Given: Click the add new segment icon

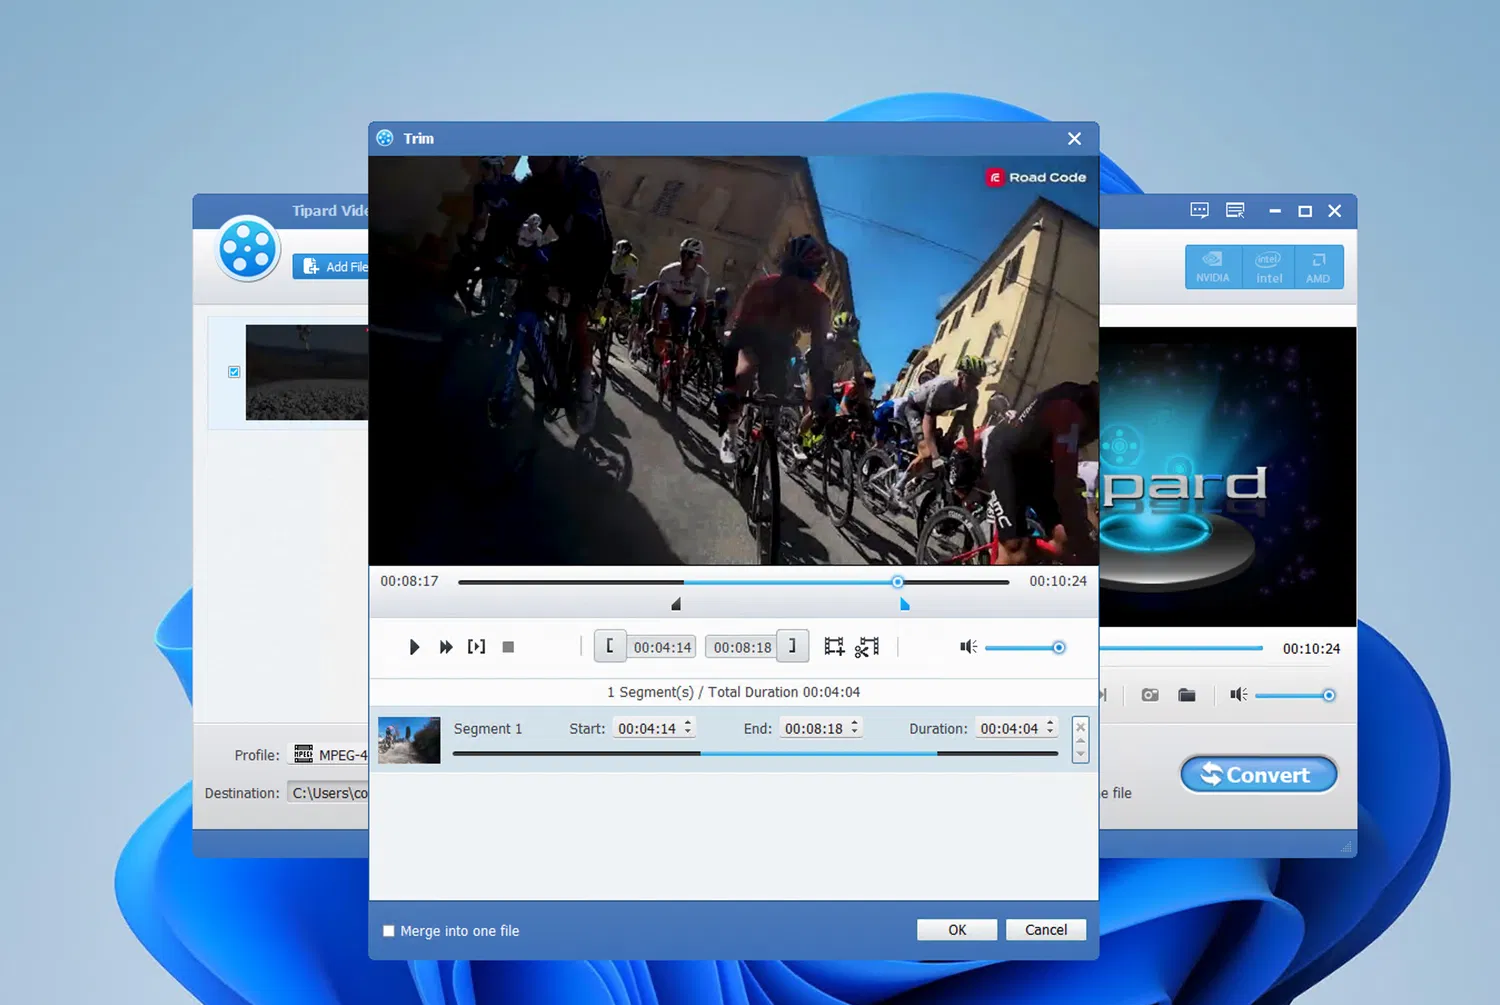Looking at the screenshot, I should pos(834,647).
